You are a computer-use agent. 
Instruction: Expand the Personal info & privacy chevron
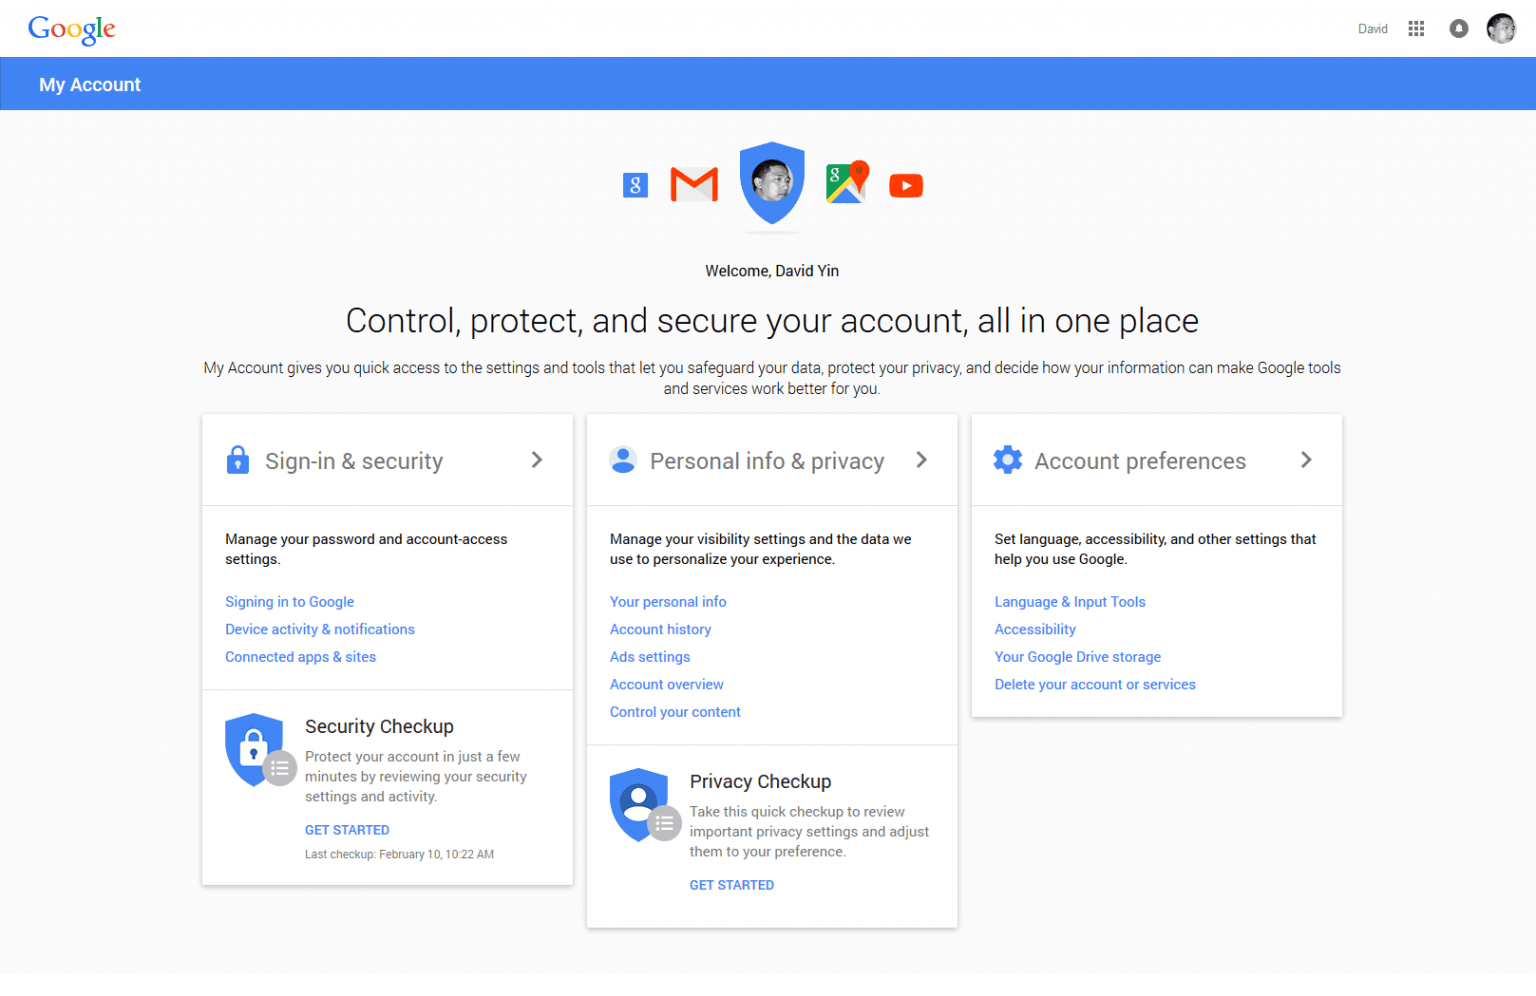[922, 460]
